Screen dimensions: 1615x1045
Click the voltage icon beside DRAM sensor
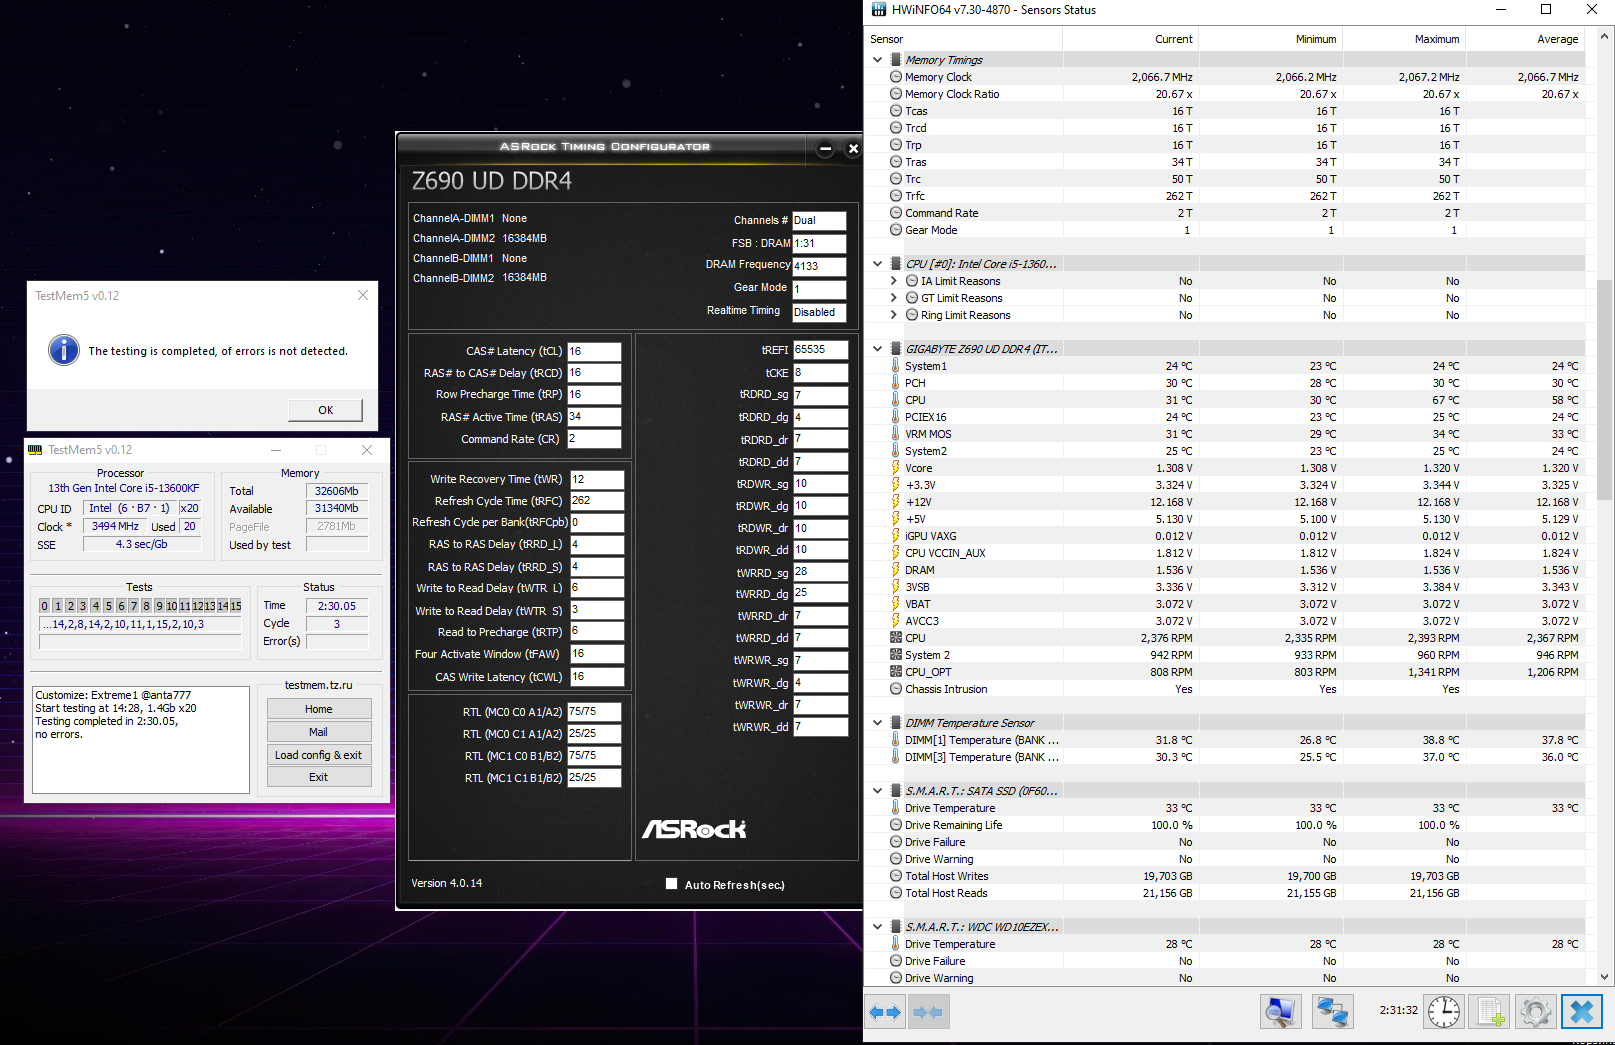pos(896,570)
